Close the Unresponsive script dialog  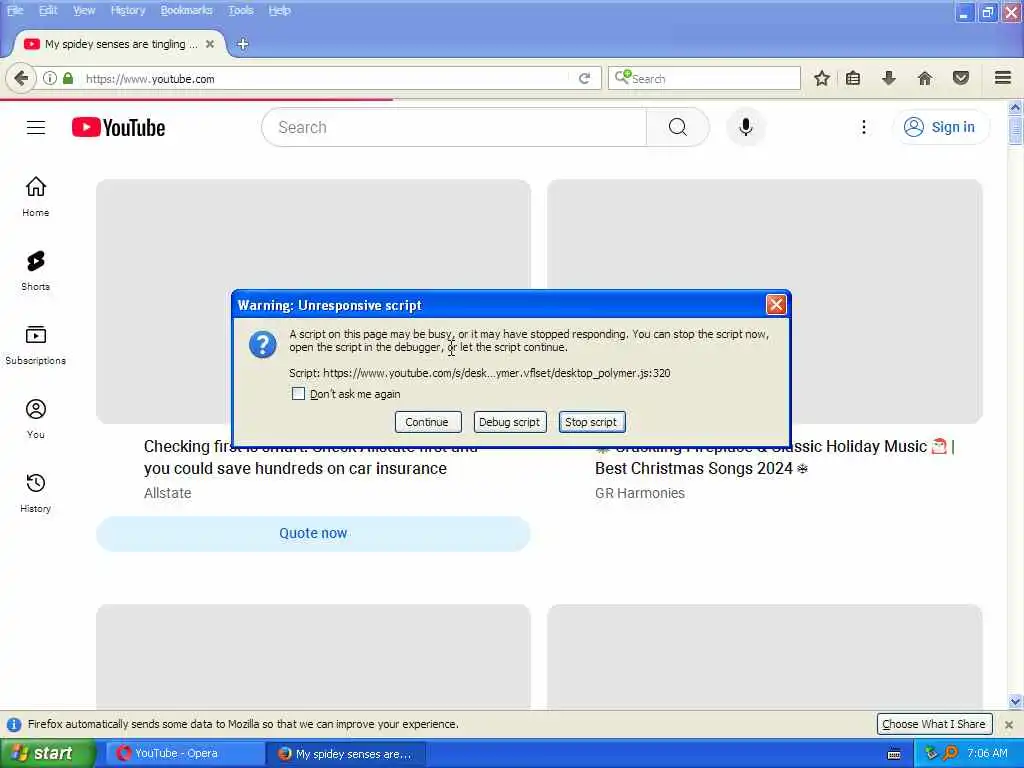click(x=776, y=304)
